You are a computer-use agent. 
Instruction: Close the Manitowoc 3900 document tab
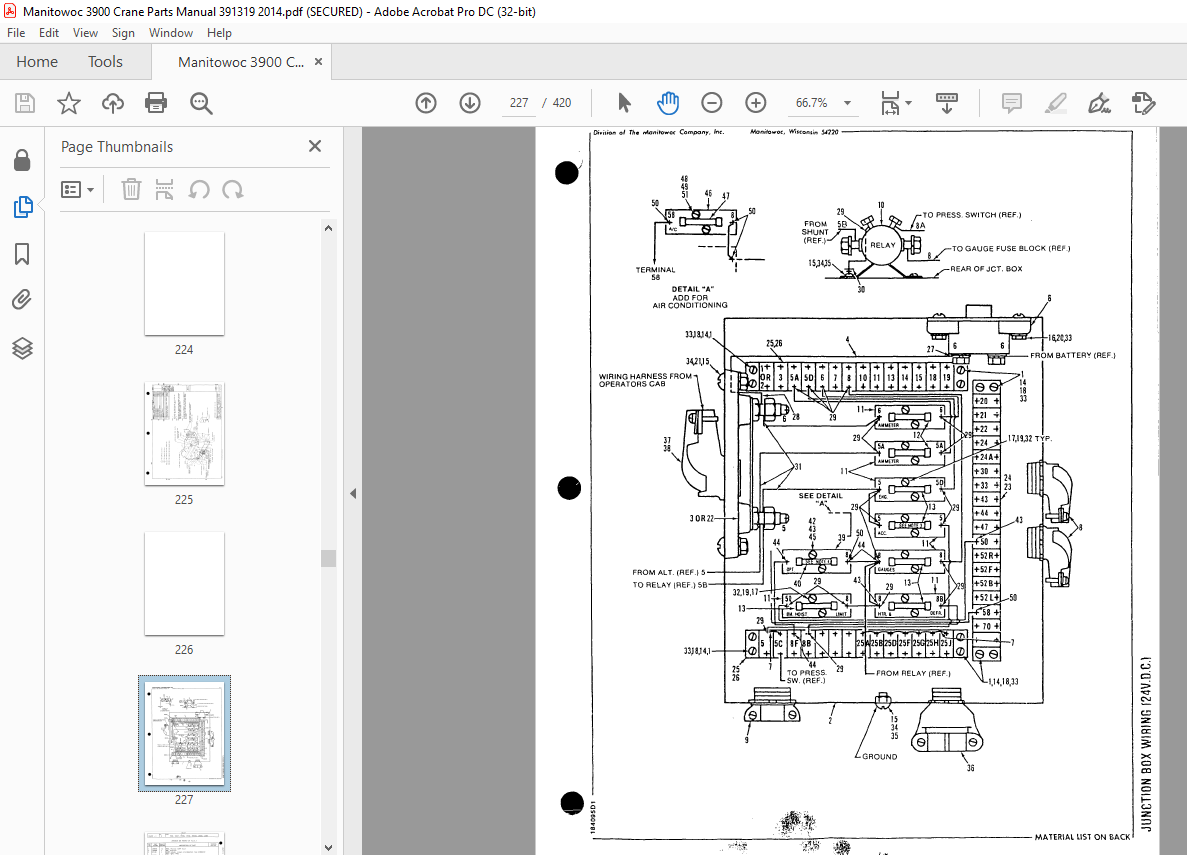[x=318, y=62]
